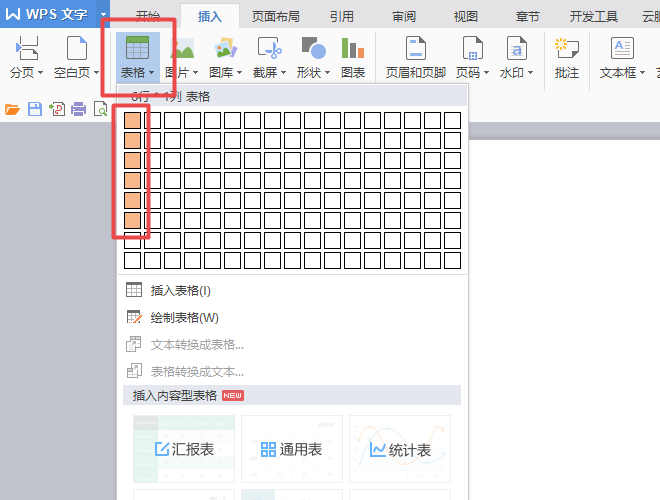Click the export to PDF icon
The image size is (660, 500).
click(56, 109)
